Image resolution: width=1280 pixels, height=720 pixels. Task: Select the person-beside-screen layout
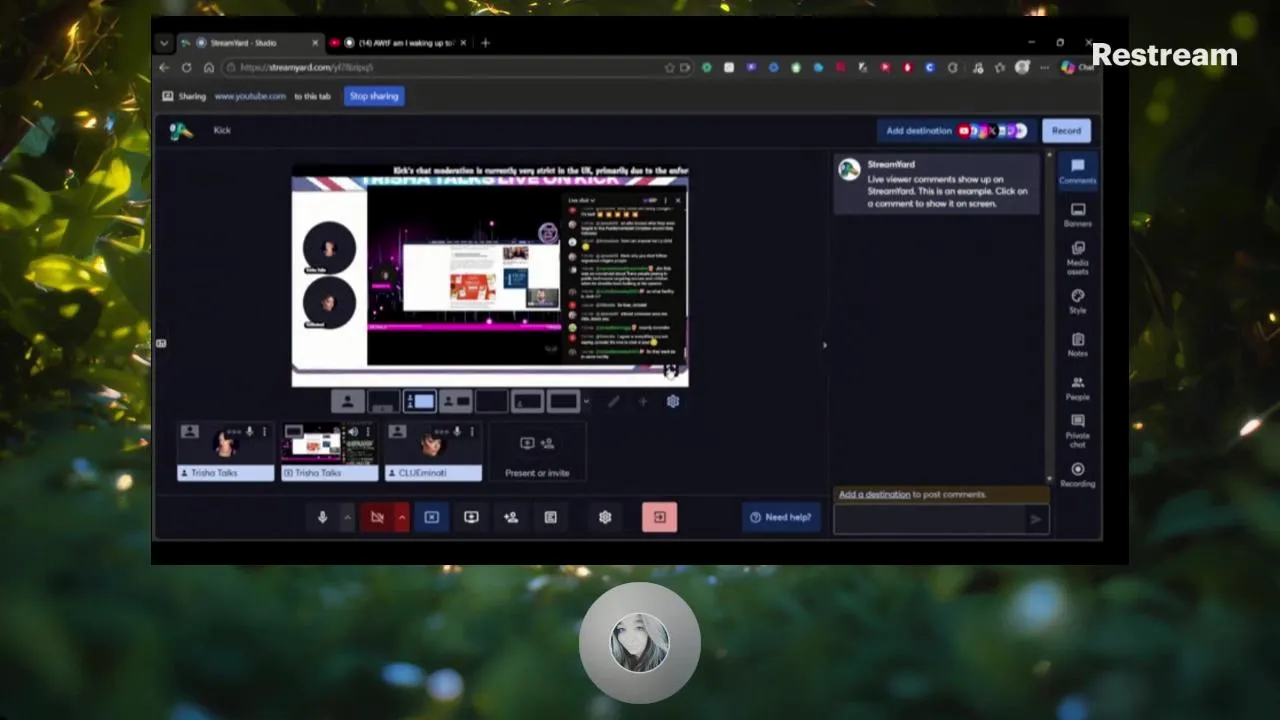[x=455, y=401]
